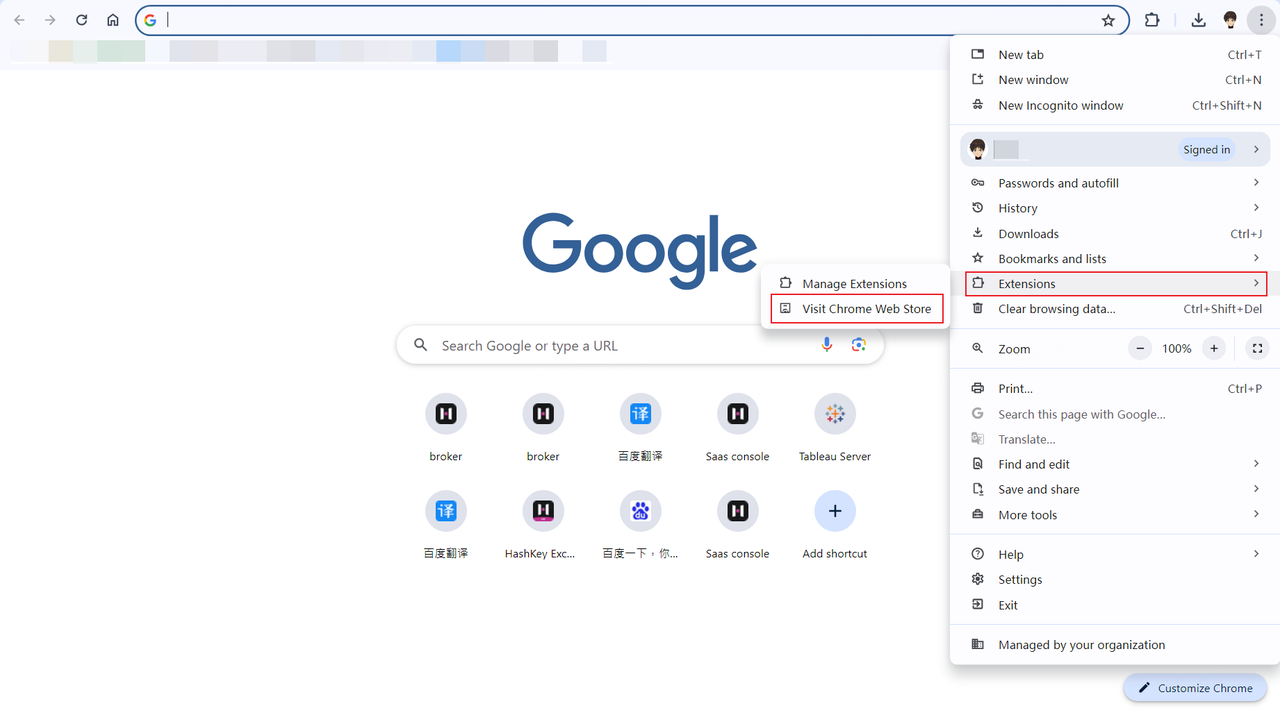This screenshot has width=1280, height=715.
Task: Click the 100% zoom level value
Action: (x=1177, y=349)
